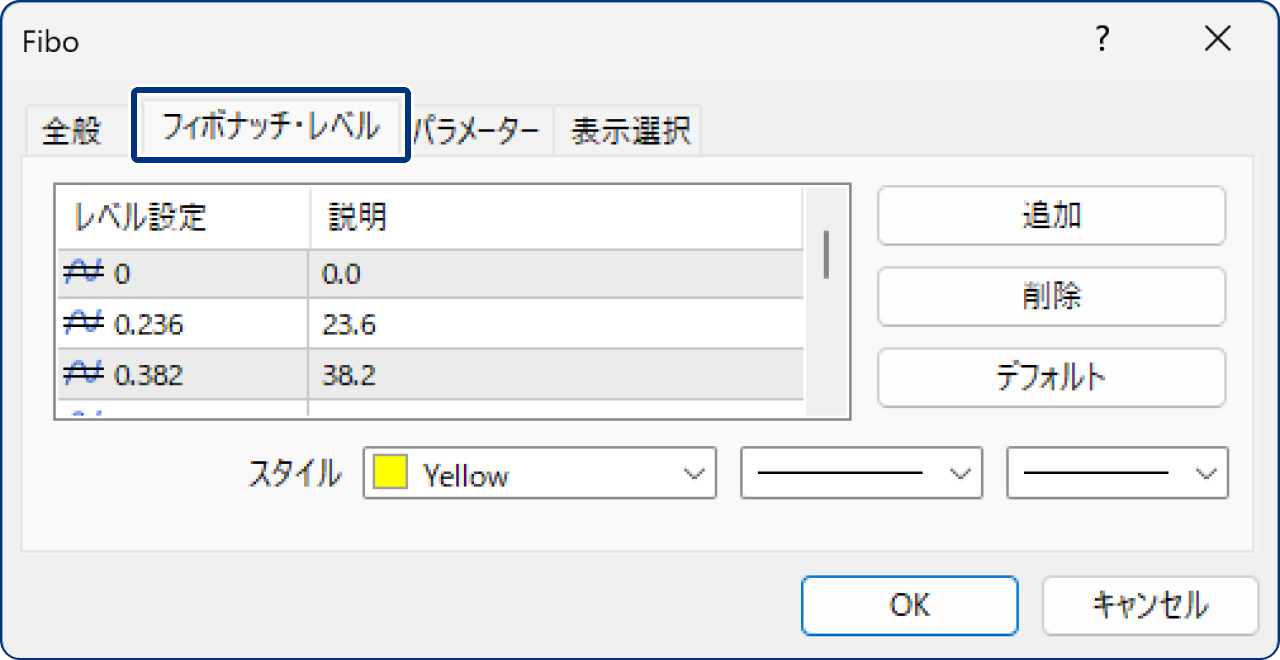
Task: Confirm settings with the OK button
Action: point(909,605)
